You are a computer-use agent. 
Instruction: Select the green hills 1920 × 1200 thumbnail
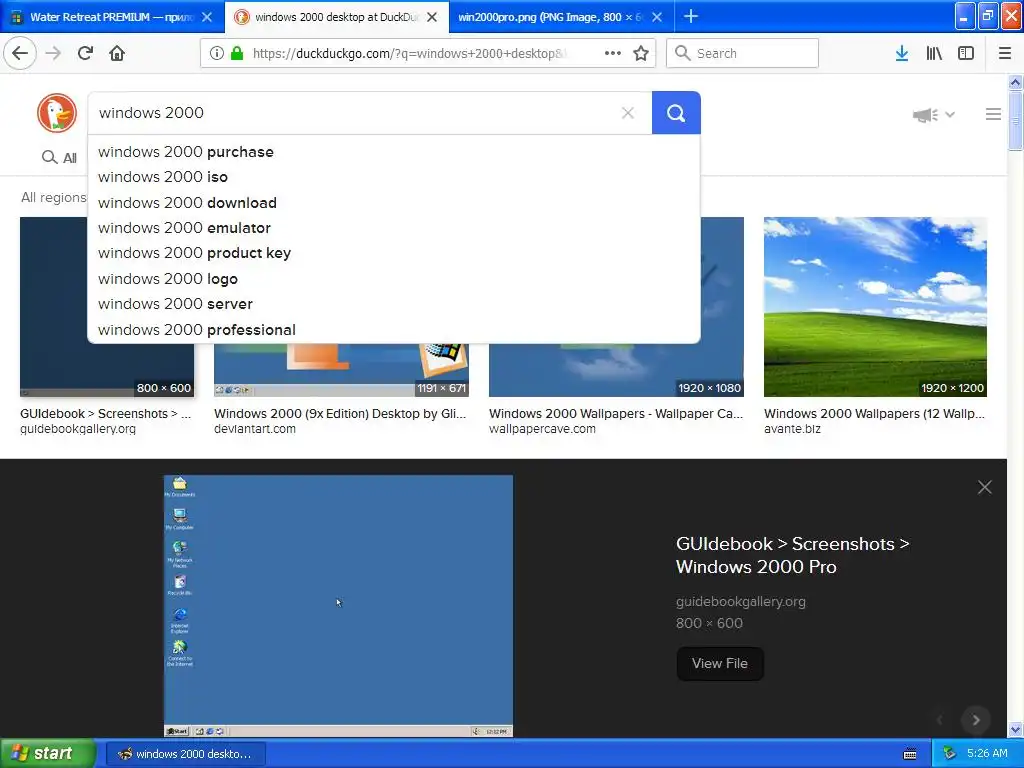tap(875, 307)
